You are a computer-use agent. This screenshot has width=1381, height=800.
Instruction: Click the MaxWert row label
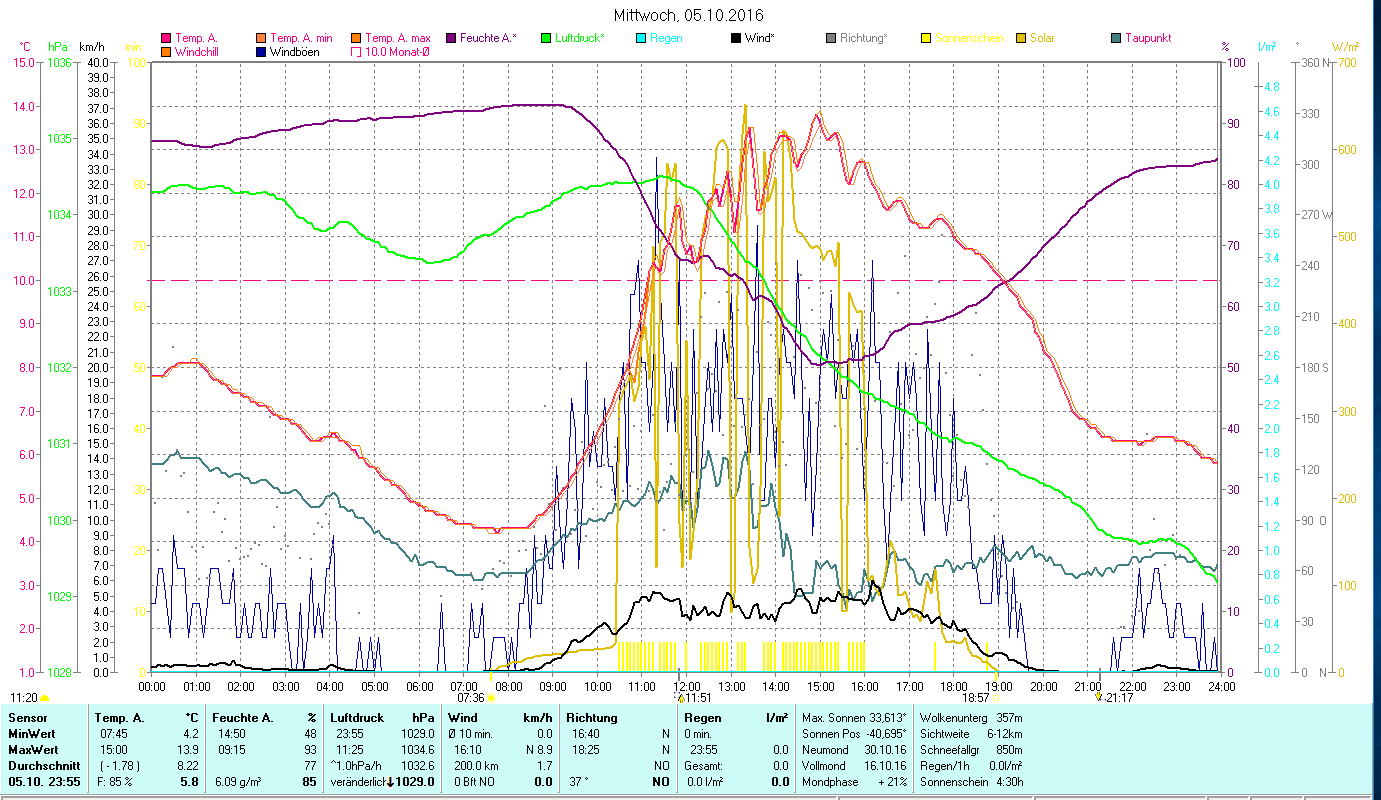[x=32, y=749]
